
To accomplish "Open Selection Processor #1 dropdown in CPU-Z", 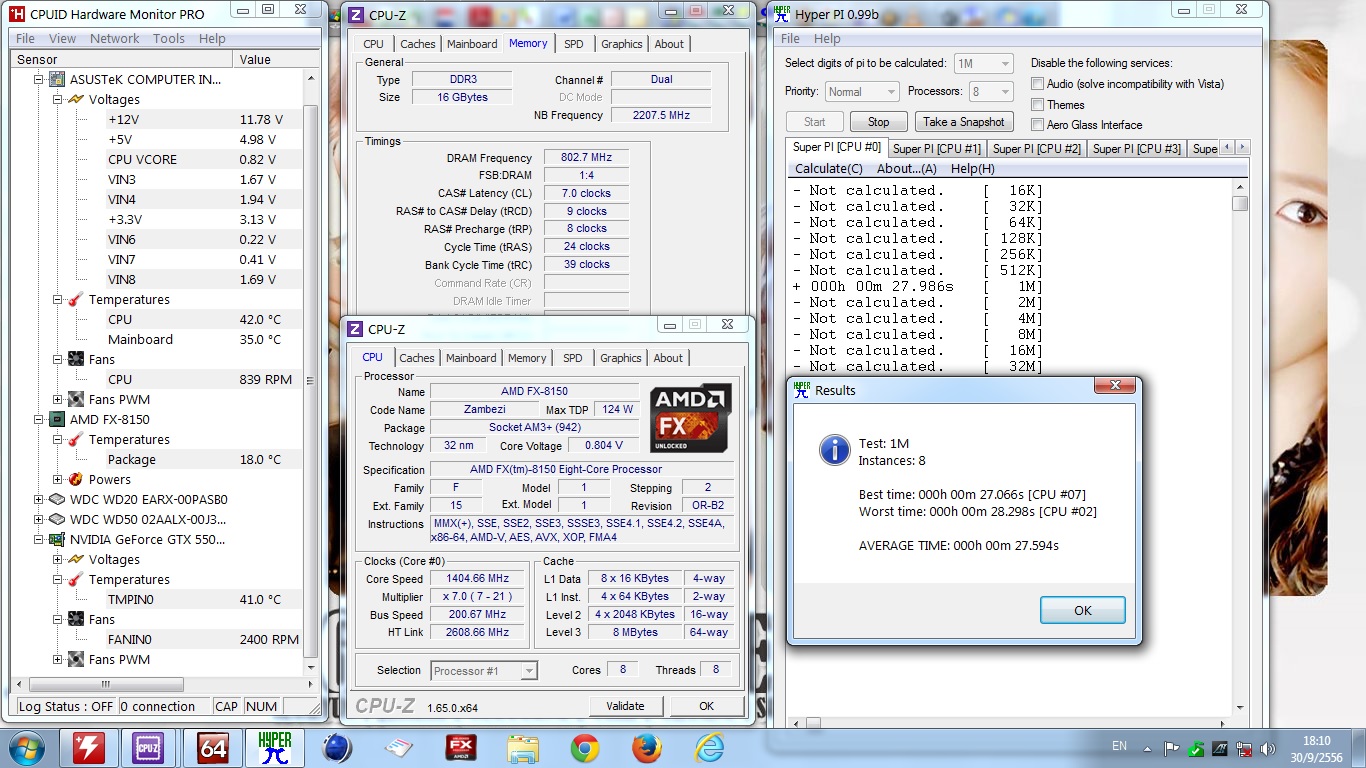I will (x=485, y=670).
